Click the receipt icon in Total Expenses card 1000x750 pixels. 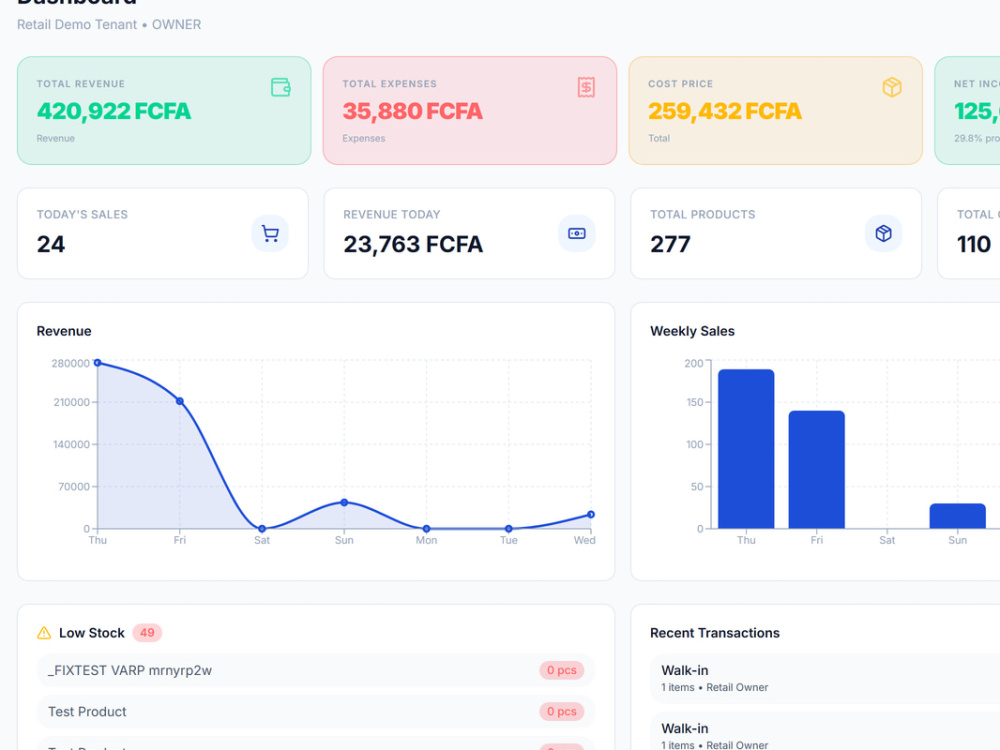point(586,87)
